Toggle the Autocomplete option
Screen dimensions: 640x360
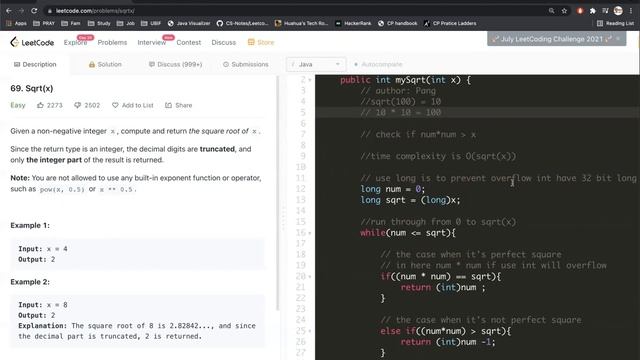point(378,64)
